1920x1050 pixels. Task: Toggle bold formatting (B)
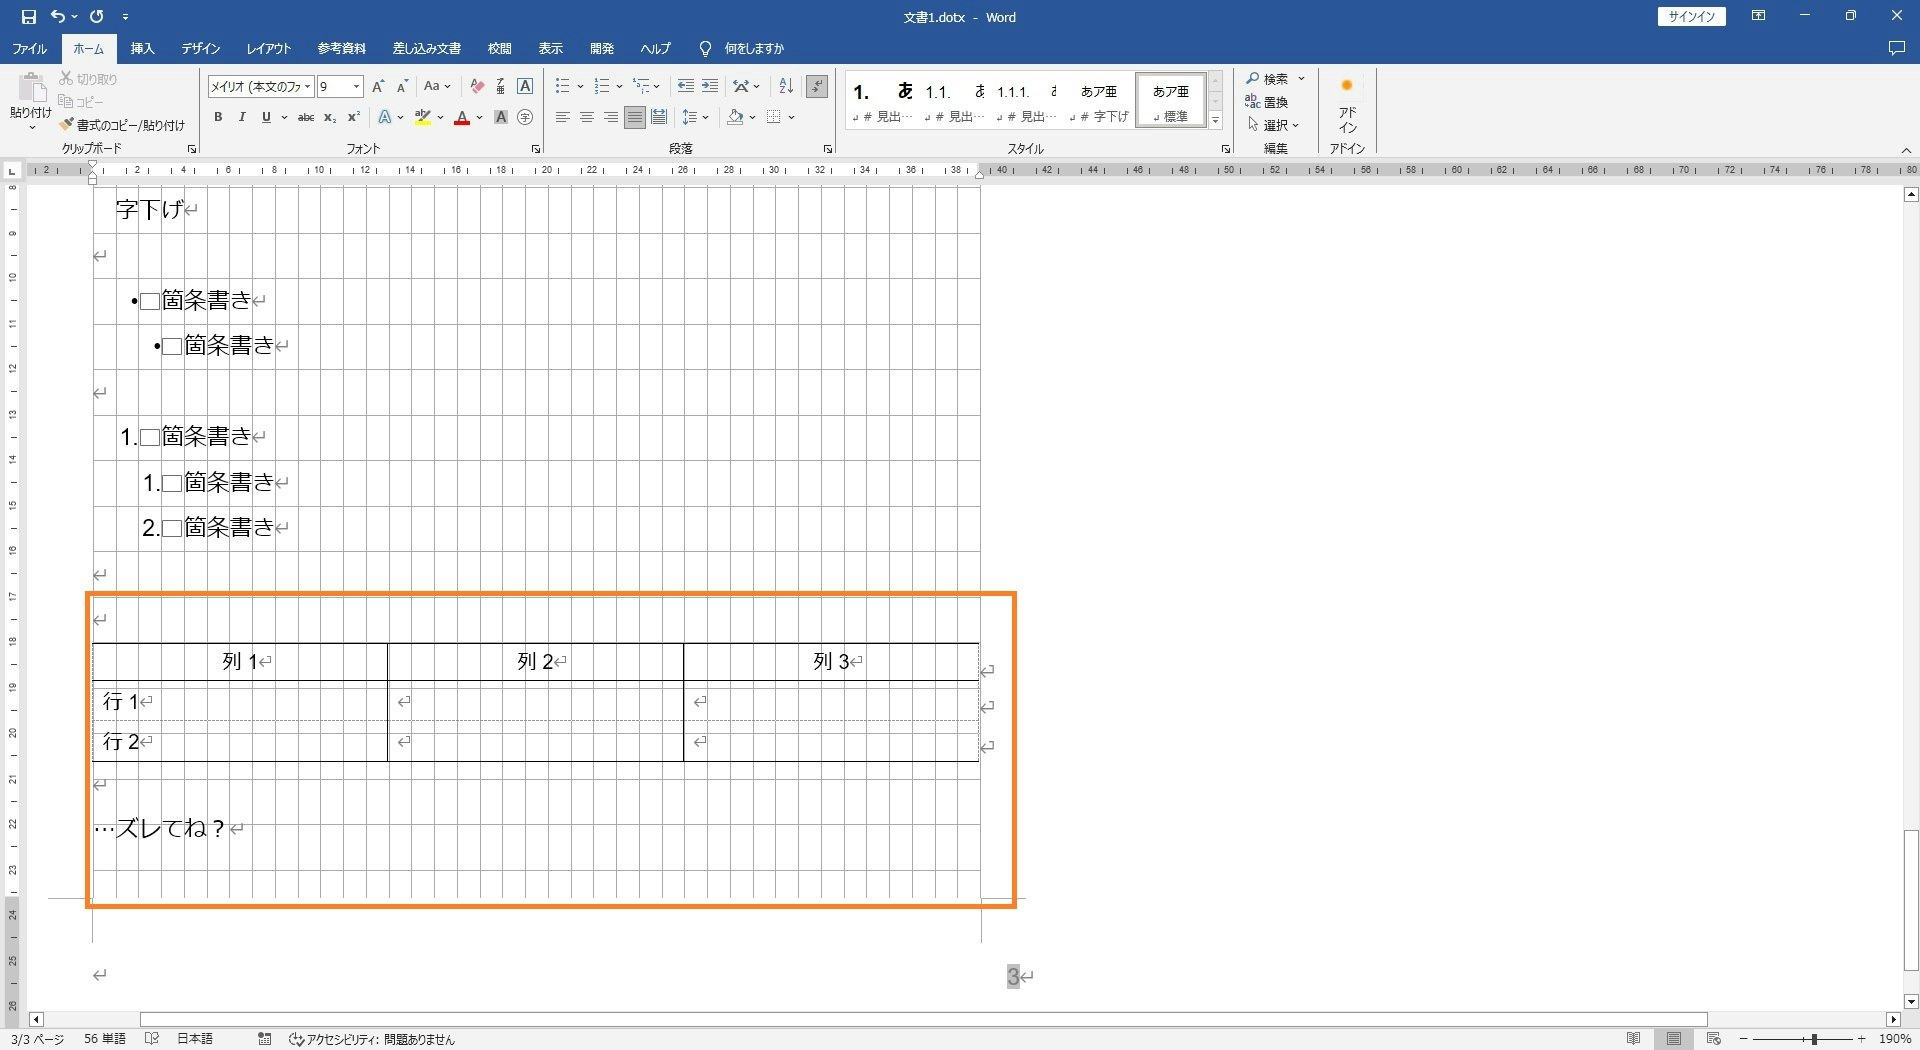(x=218, y=117)
